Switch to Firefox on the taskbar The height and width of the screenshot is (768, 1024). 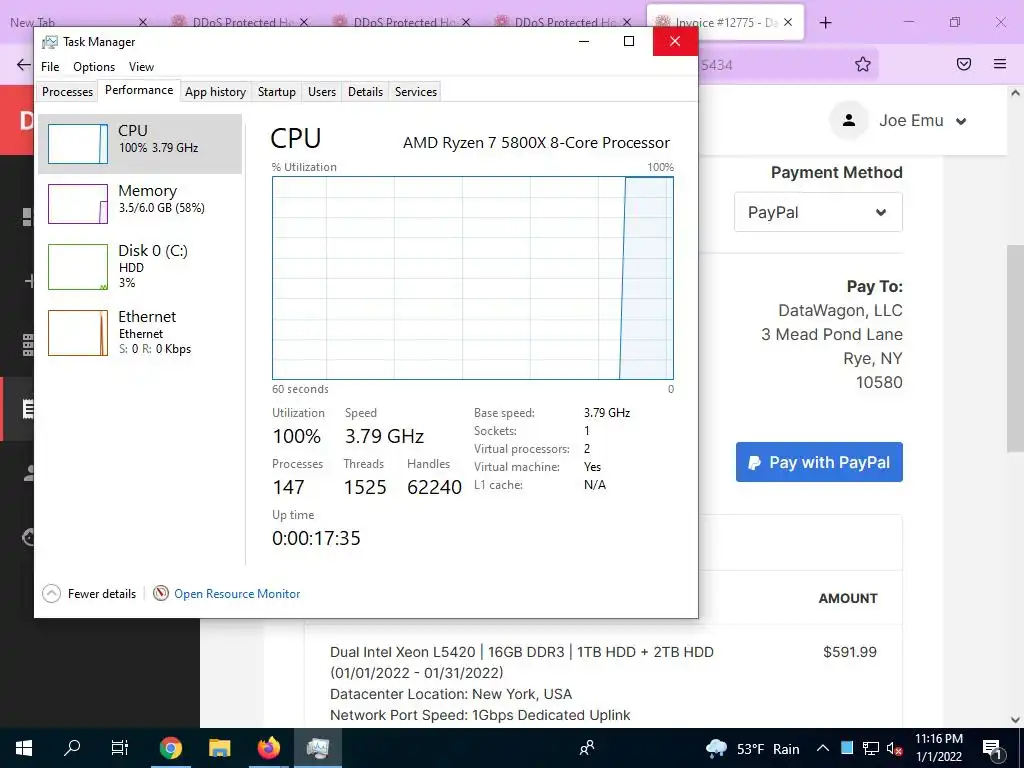pos(268,748)
